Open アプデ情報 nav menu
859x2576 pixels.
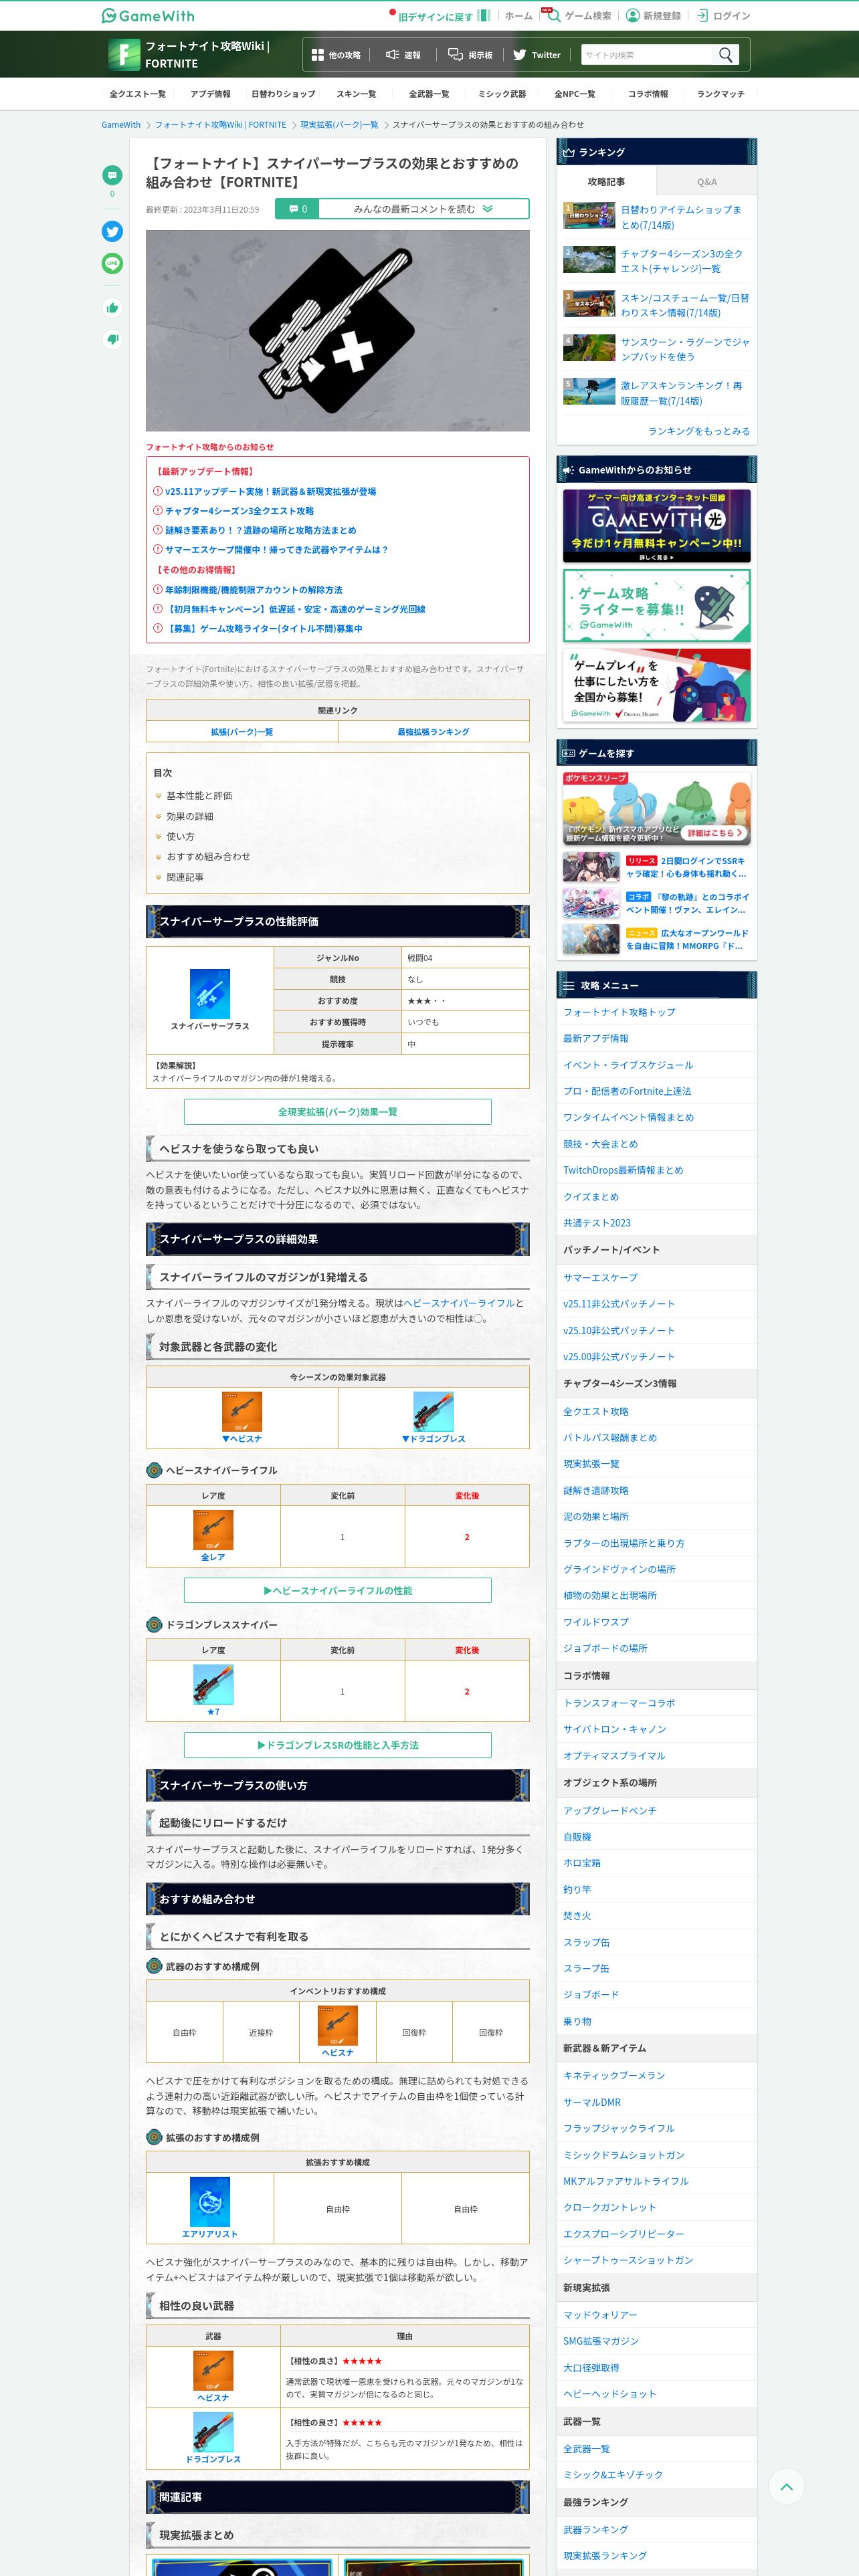[210, 94]
